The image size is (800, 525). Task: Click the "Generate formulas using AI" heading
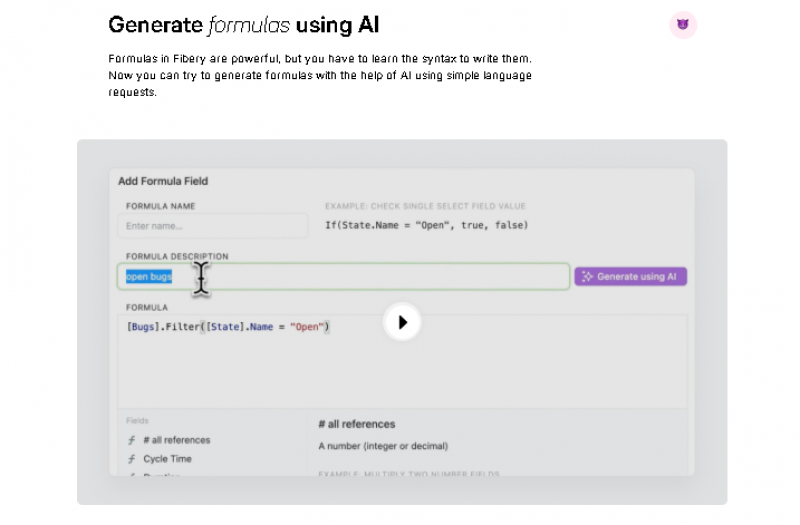click(243, 25)
